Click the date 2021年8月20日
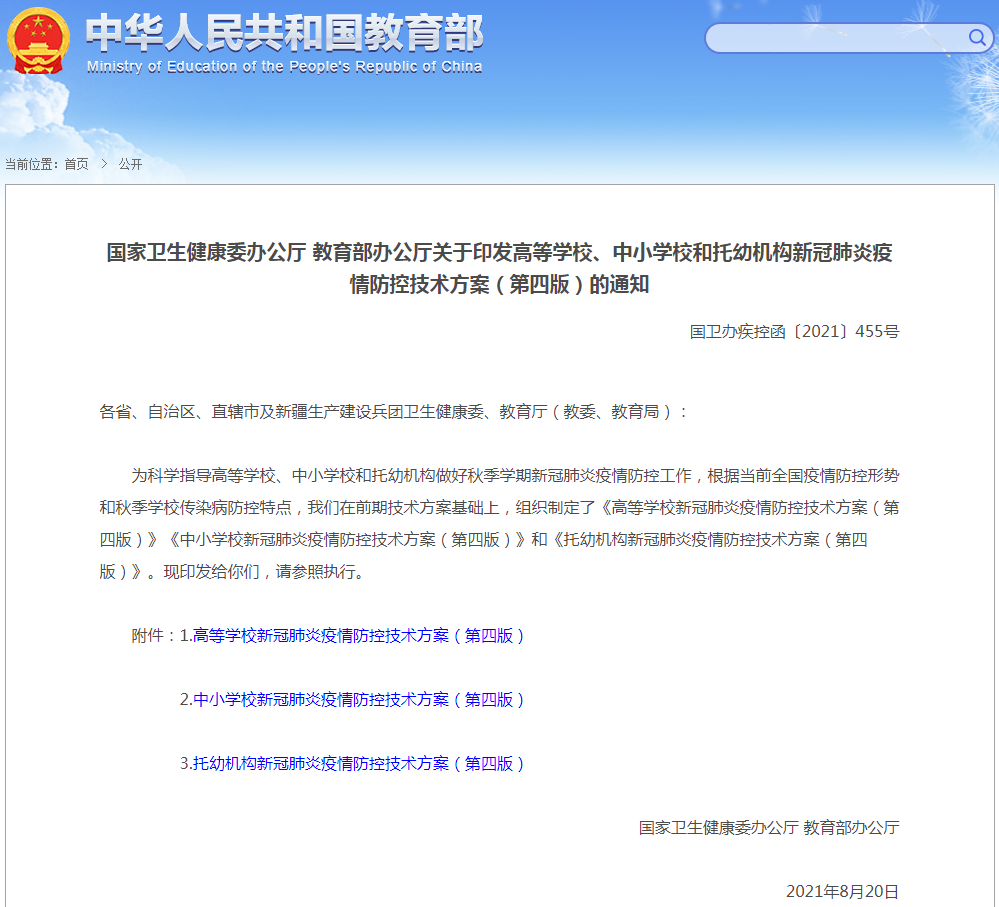This screenshot has height=907, width=999. pyautogui.click(x=842, y=891)
